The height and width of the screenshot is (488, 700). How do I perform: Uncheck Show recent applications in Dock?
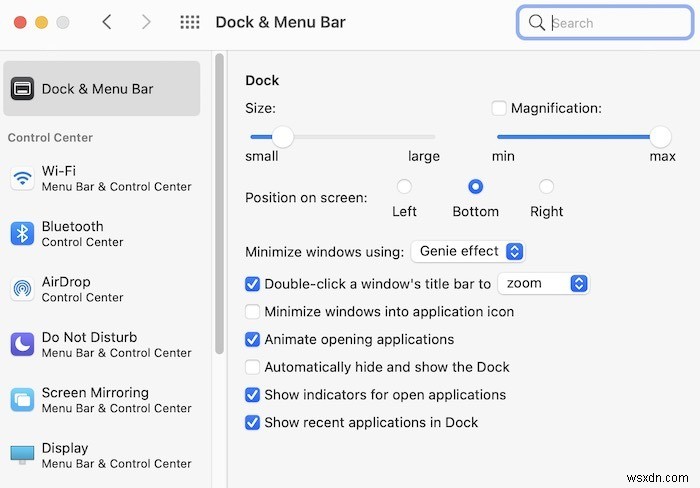coord(253,422)
